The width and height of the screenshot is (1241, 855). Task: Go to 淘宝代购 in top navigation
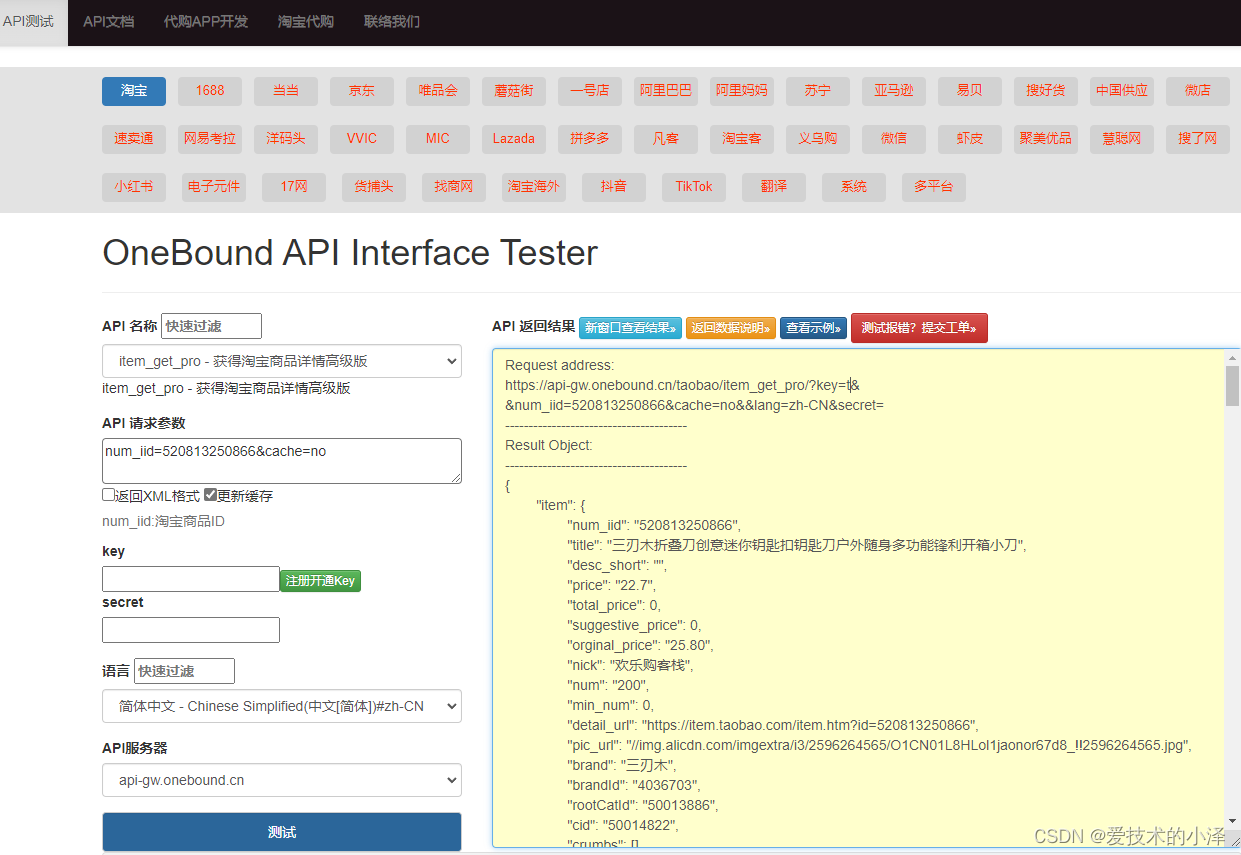pos(306,21)
